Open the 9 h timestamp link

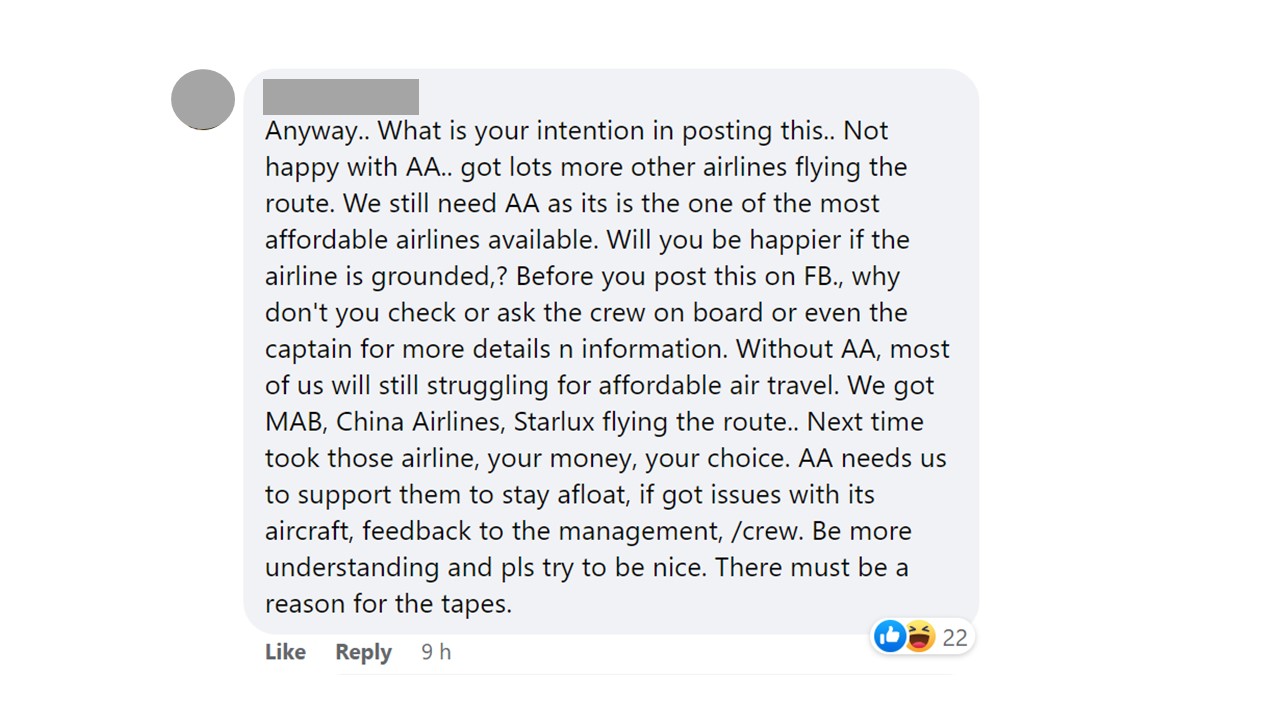point(436,652)
